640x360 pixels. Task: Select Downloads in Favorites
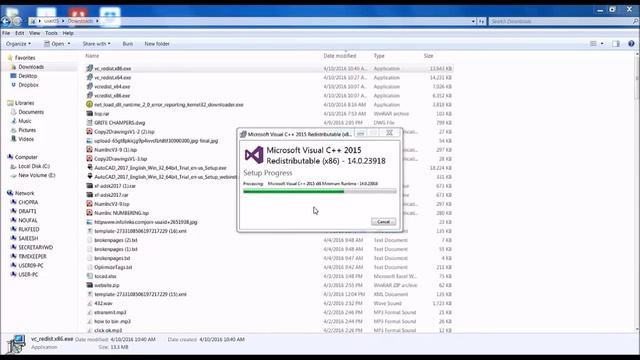click(31, 67)
